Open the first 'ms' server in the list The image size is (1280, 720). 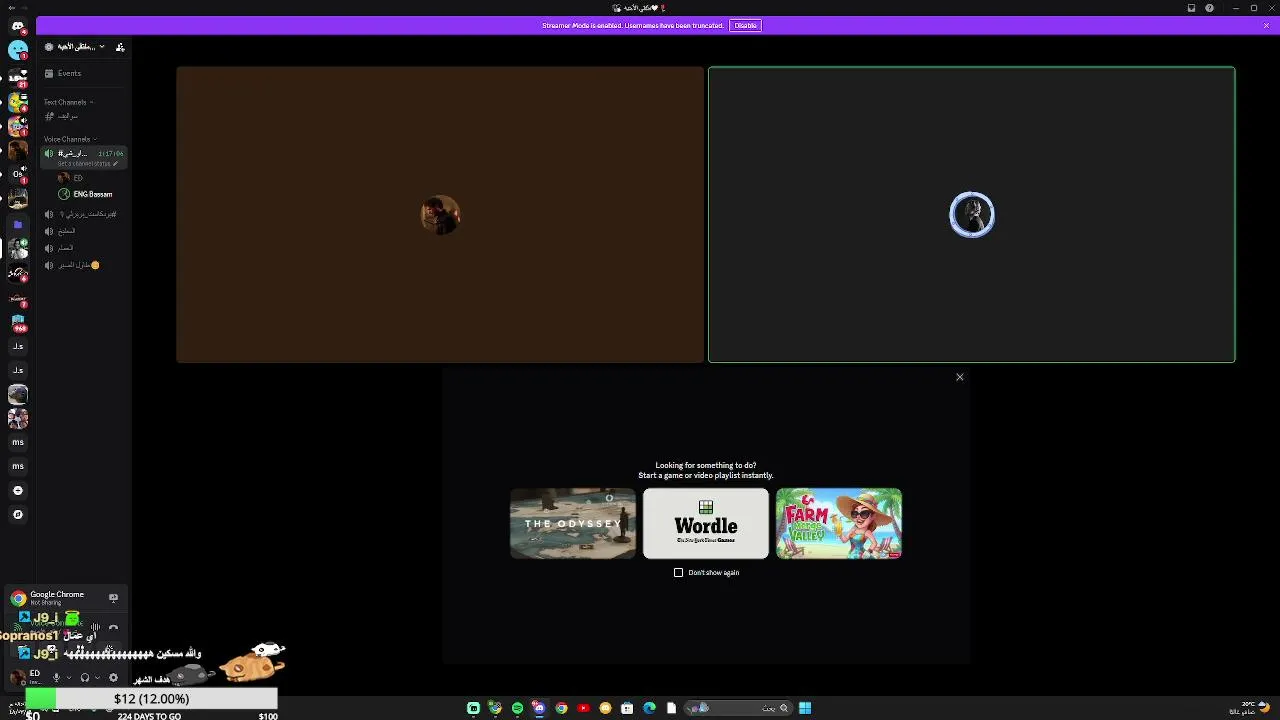point(17,442)
